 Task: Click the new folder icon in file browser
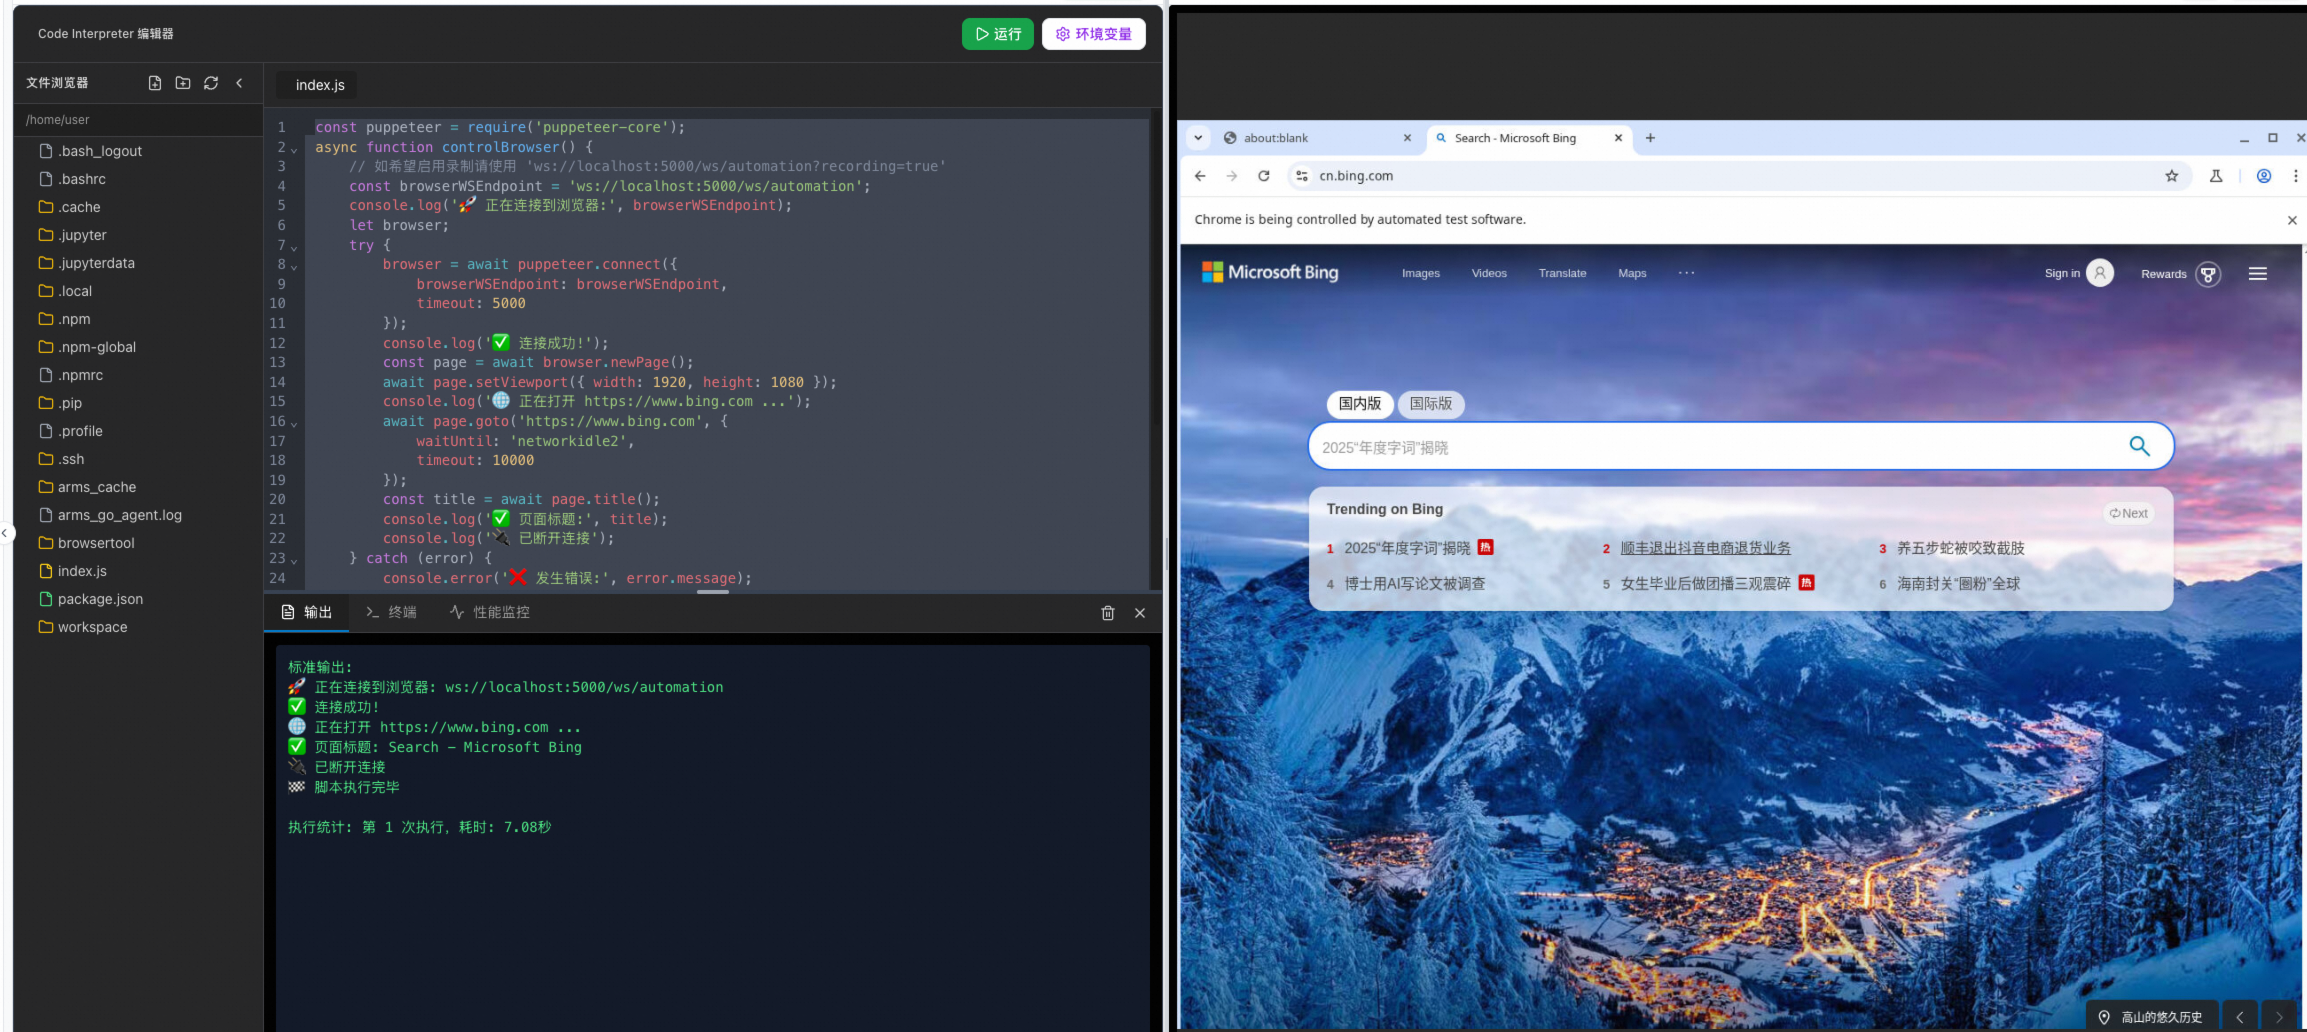(x=183, y=83)
